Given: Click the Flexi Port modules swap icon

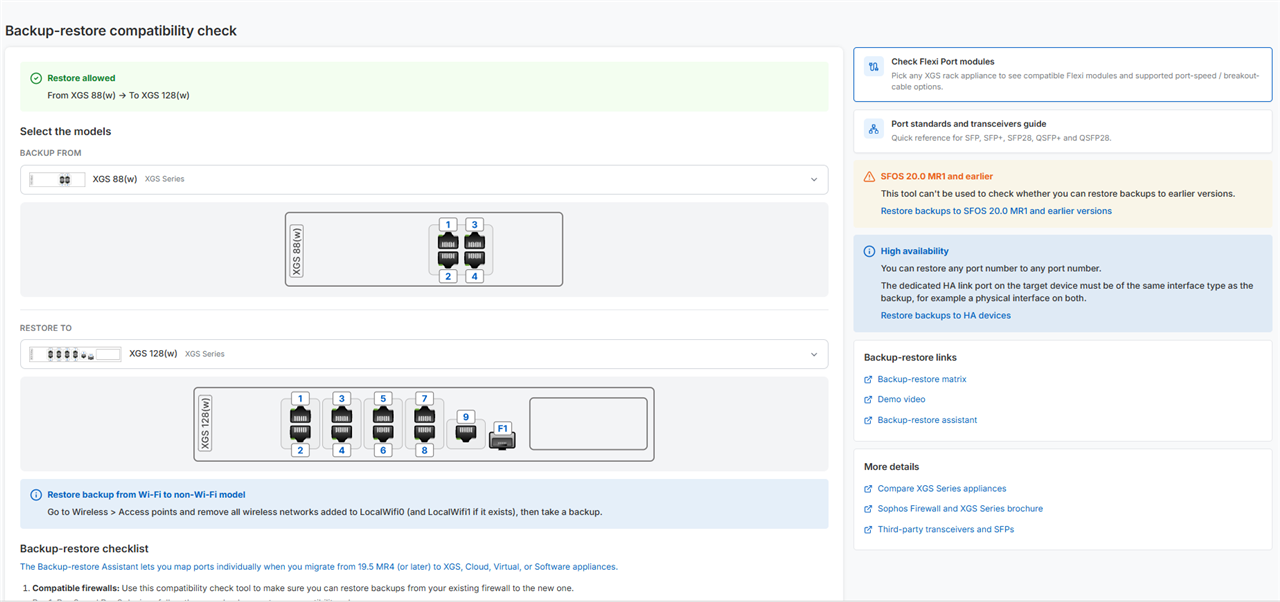Looking at the screenshot, I should (873, 67).
